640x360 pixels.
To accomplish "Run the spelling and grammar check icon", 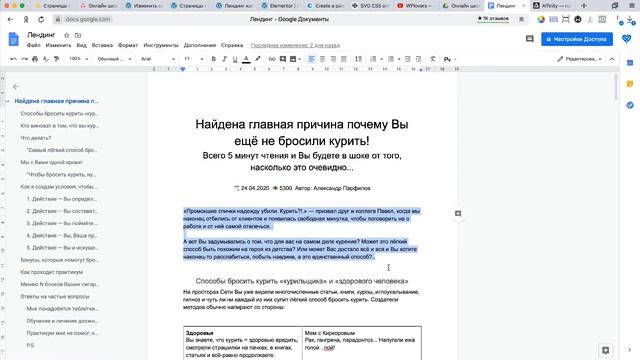I will [46, 59].
